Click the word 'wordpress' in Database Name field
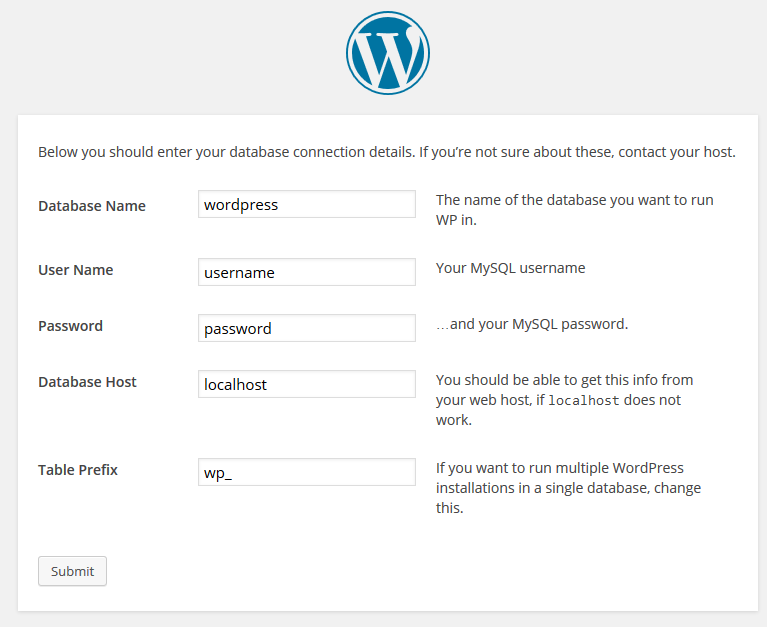The height and width of the screenshot is (627, 767). (241, 205)
